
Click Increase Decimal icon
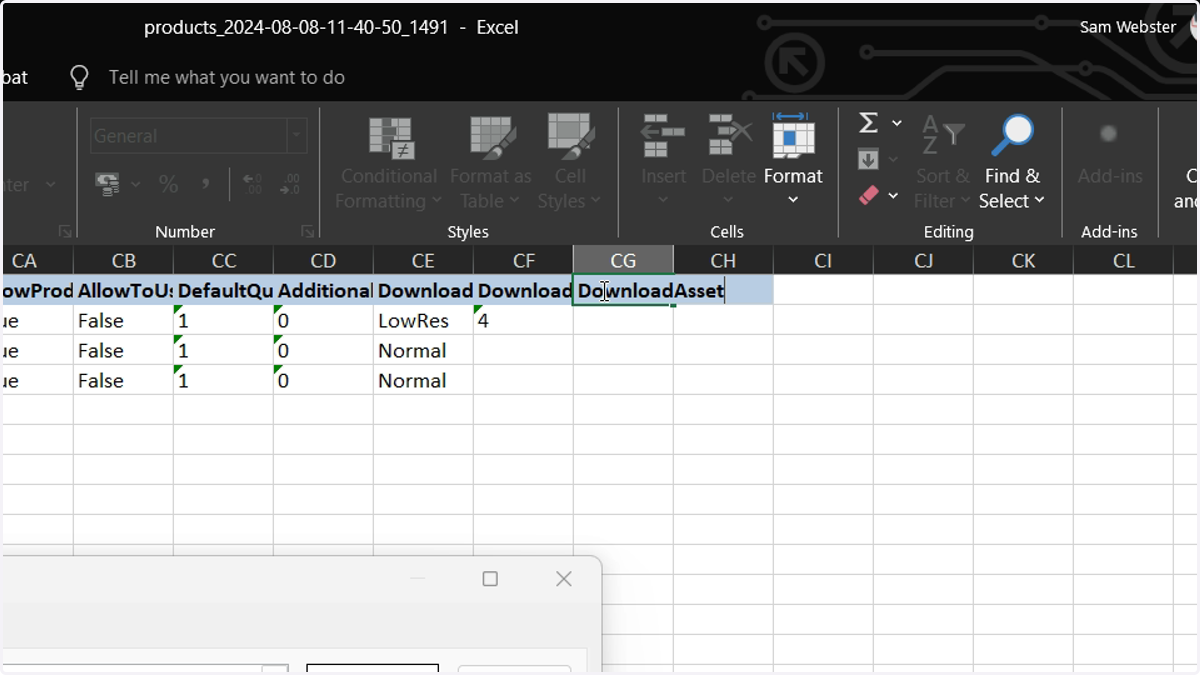tap(251, 184)
